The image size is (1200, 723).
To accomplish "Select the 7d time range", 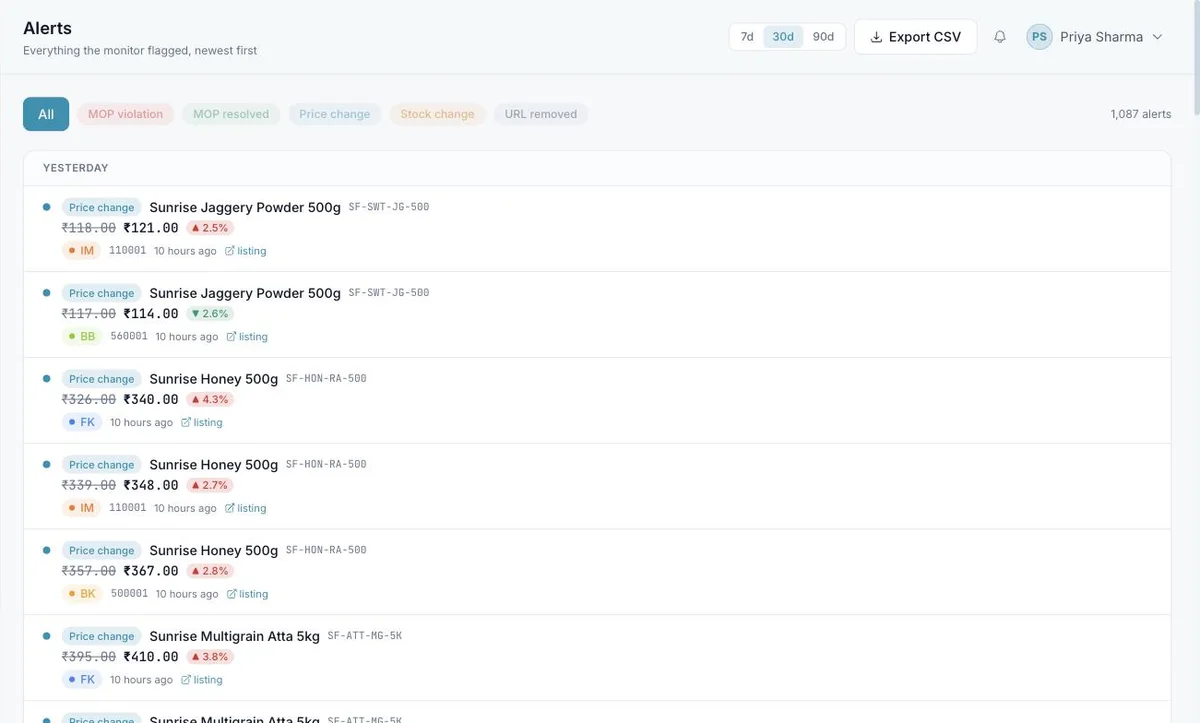I will pos(747,37).
